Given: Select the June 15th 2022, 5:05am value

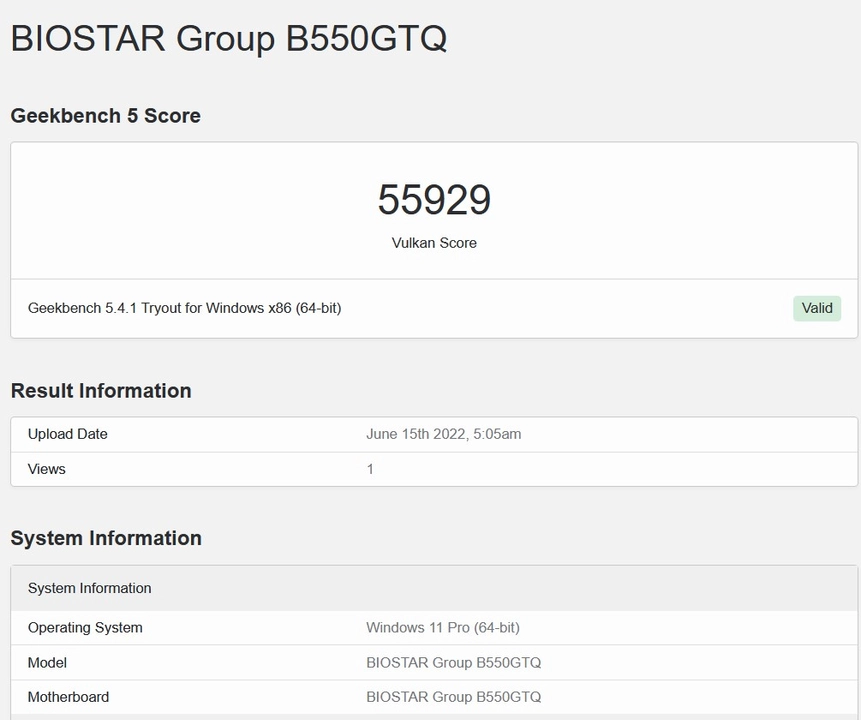Looking at the screenshot, I should coord(444,434).
